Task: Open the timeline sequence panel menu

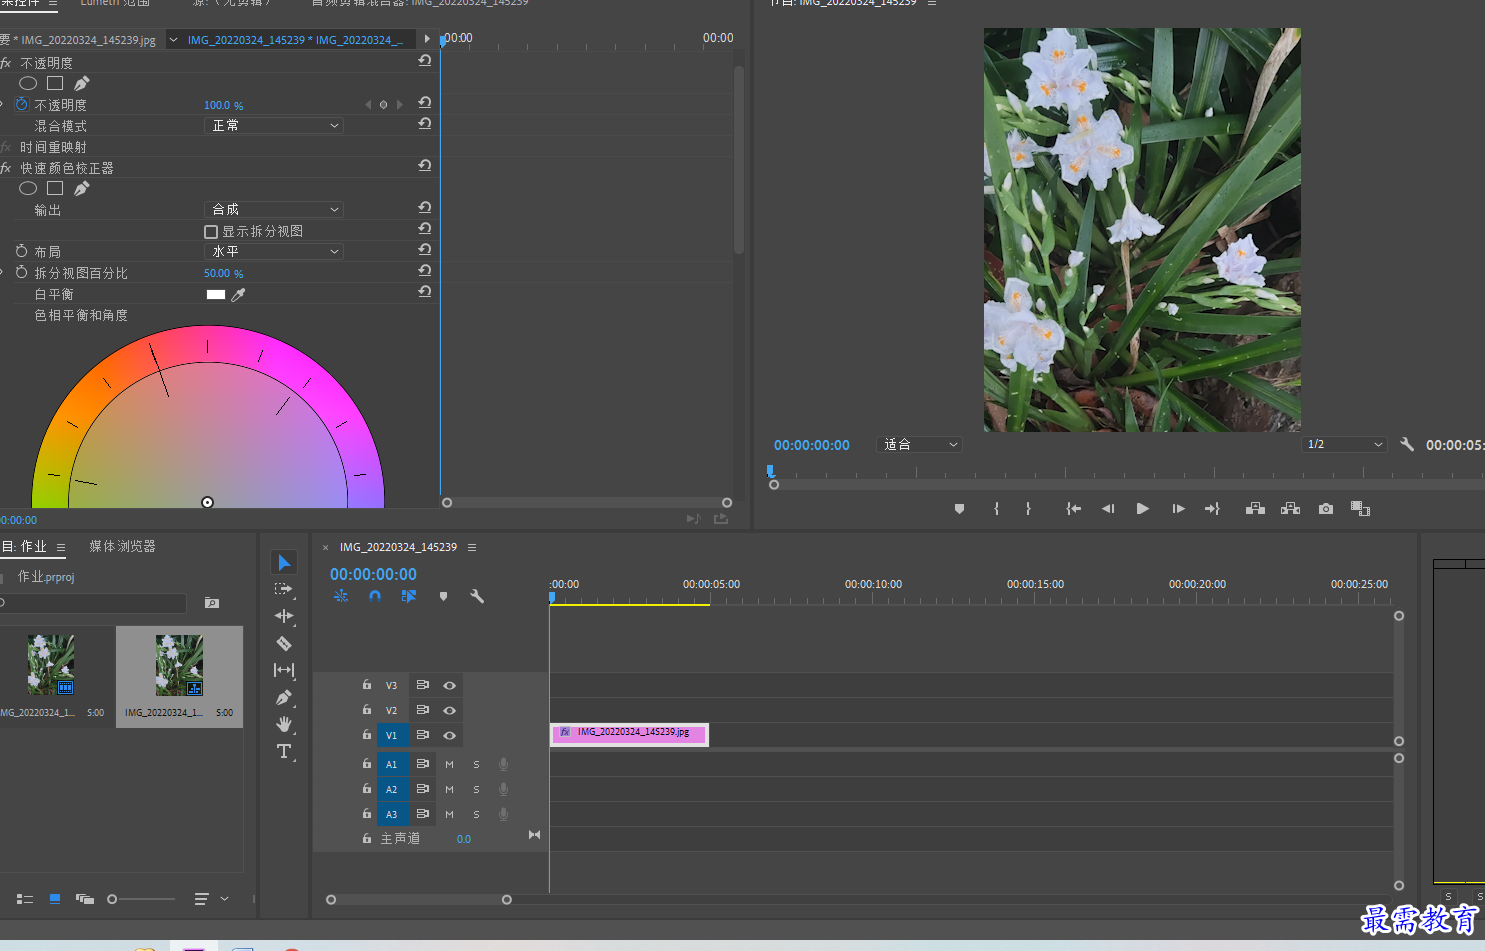Action: [472, 547]
